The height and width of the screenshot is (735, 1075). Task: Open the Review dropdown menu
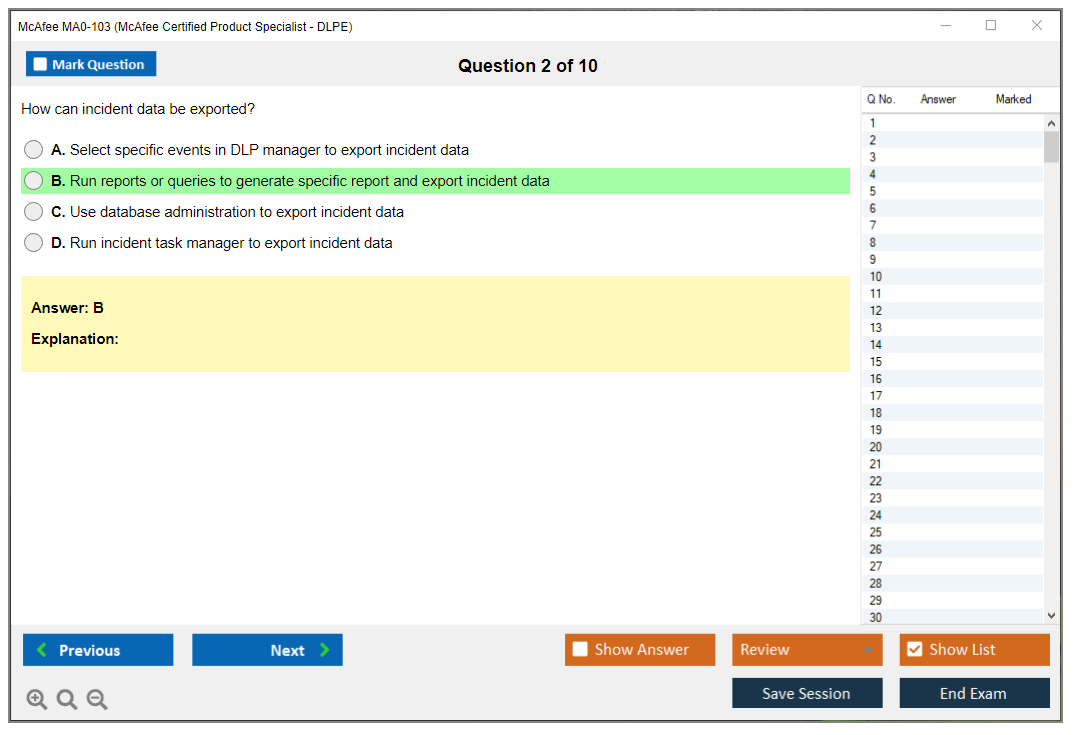[807, 650]
